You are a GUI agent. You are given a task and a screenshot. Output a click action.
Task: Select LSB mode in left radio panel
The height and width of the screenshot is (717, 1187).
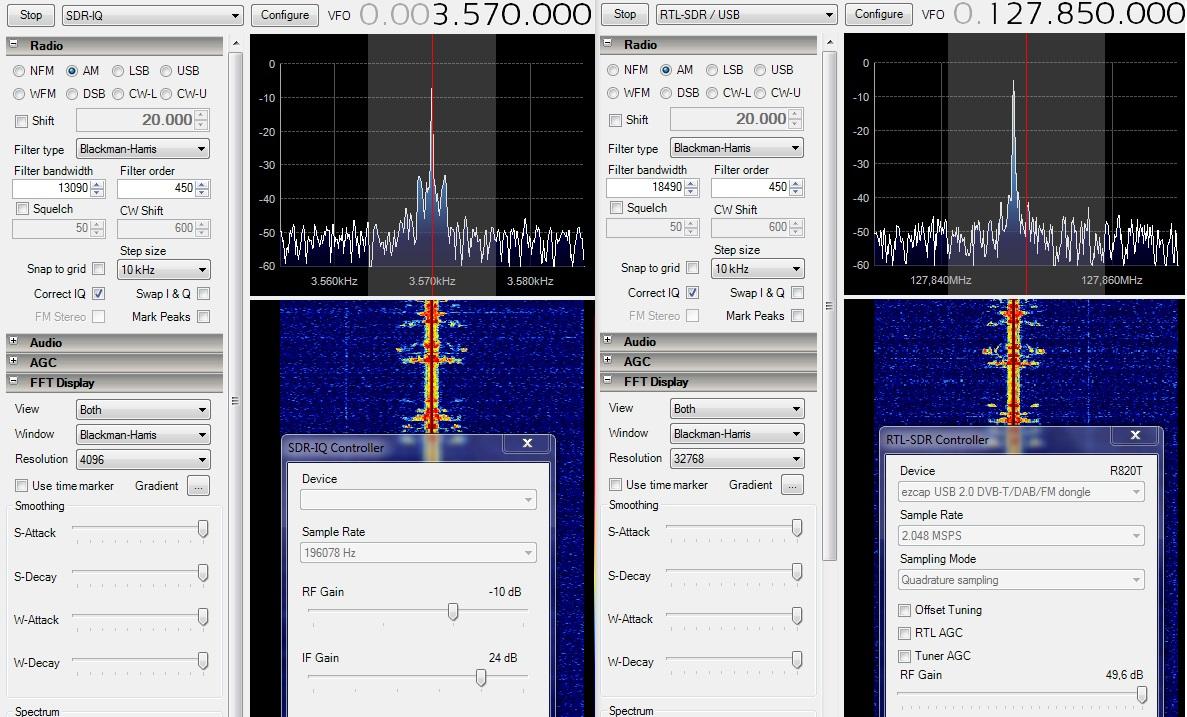(x=118, y=71)
